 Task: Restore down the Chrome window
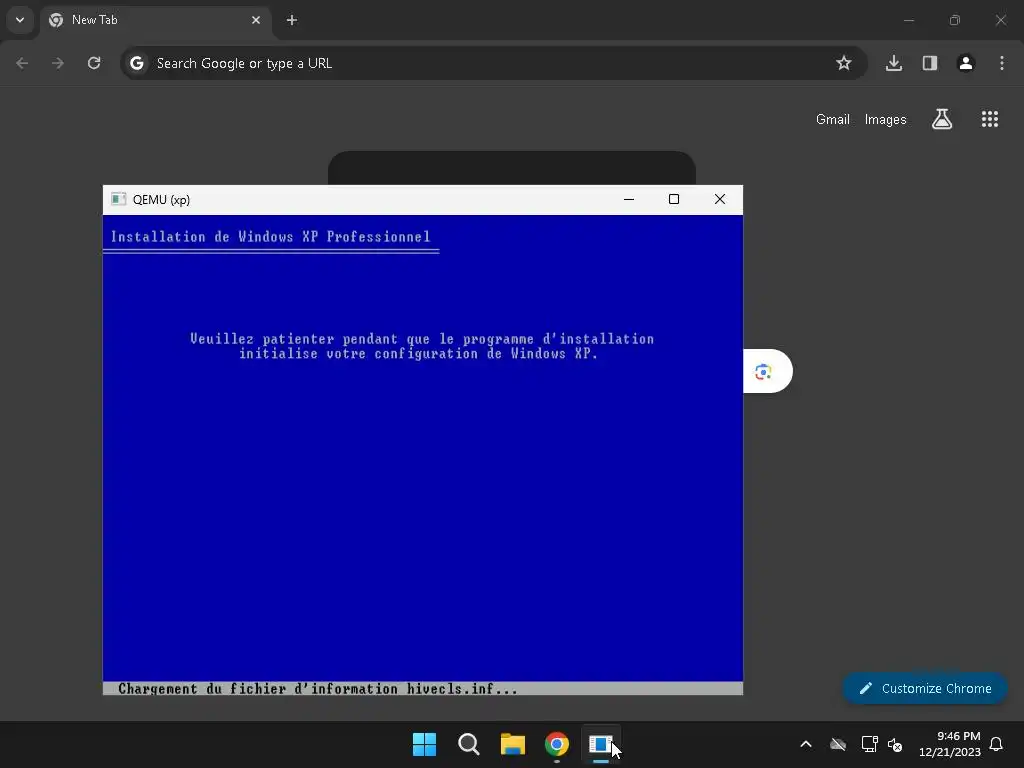(x=955, y=20)
